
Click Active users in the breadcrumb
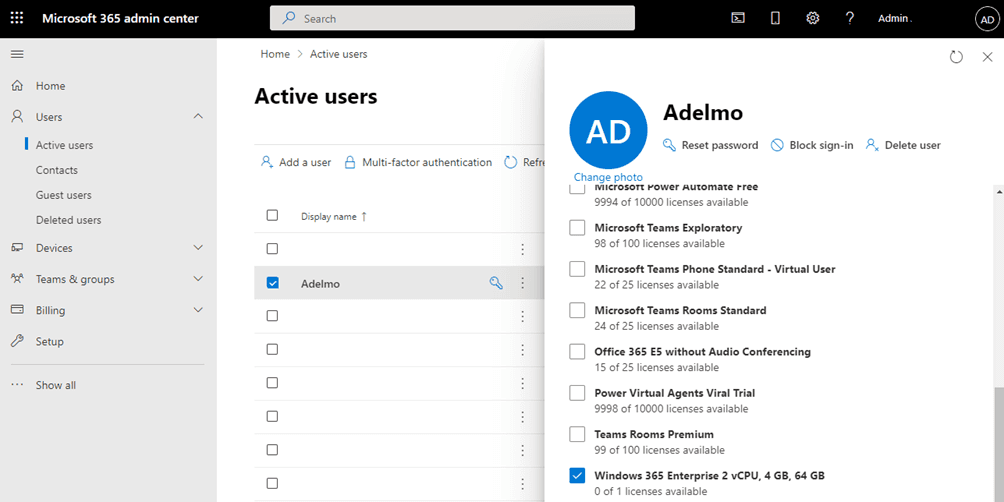(339, 54)
